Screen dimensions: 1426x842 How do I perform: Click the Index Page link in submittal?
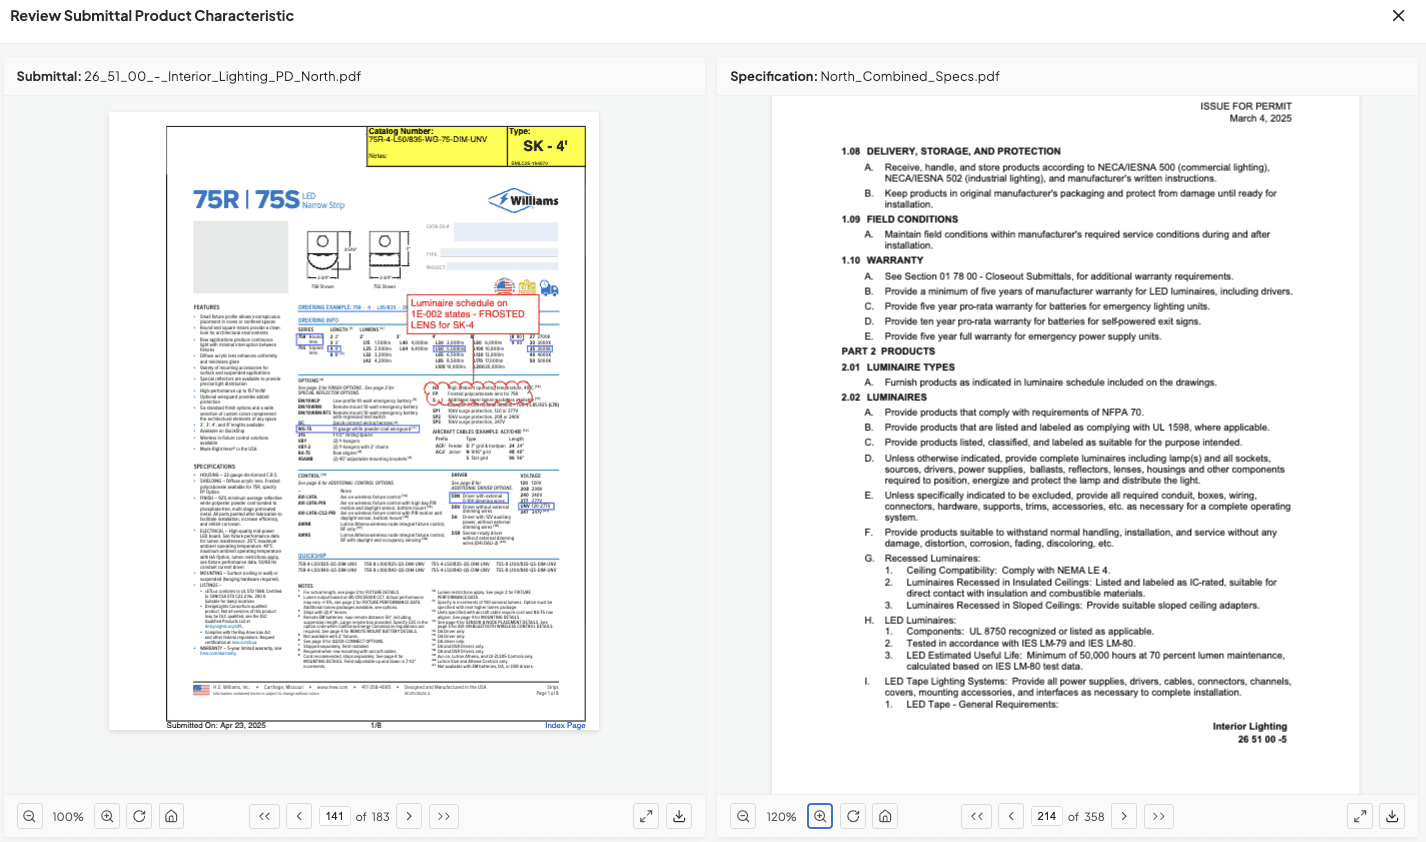tap(565, 725)
